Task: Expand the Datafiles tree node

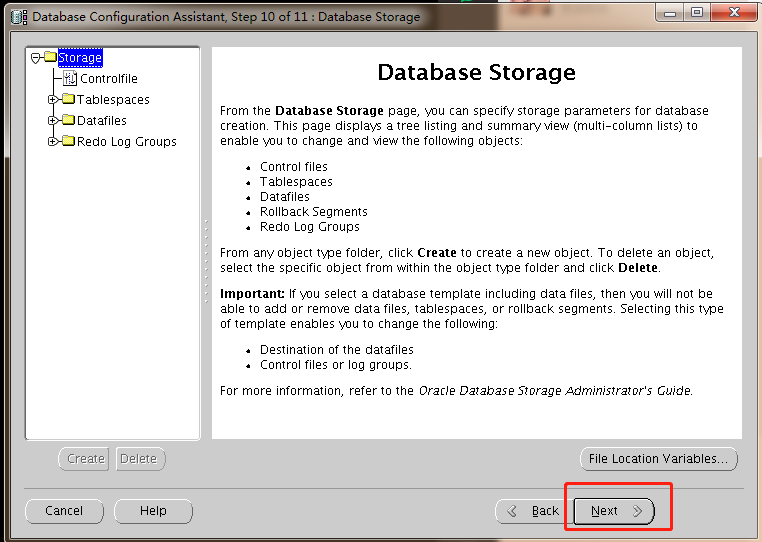Action: click(52, 121)
